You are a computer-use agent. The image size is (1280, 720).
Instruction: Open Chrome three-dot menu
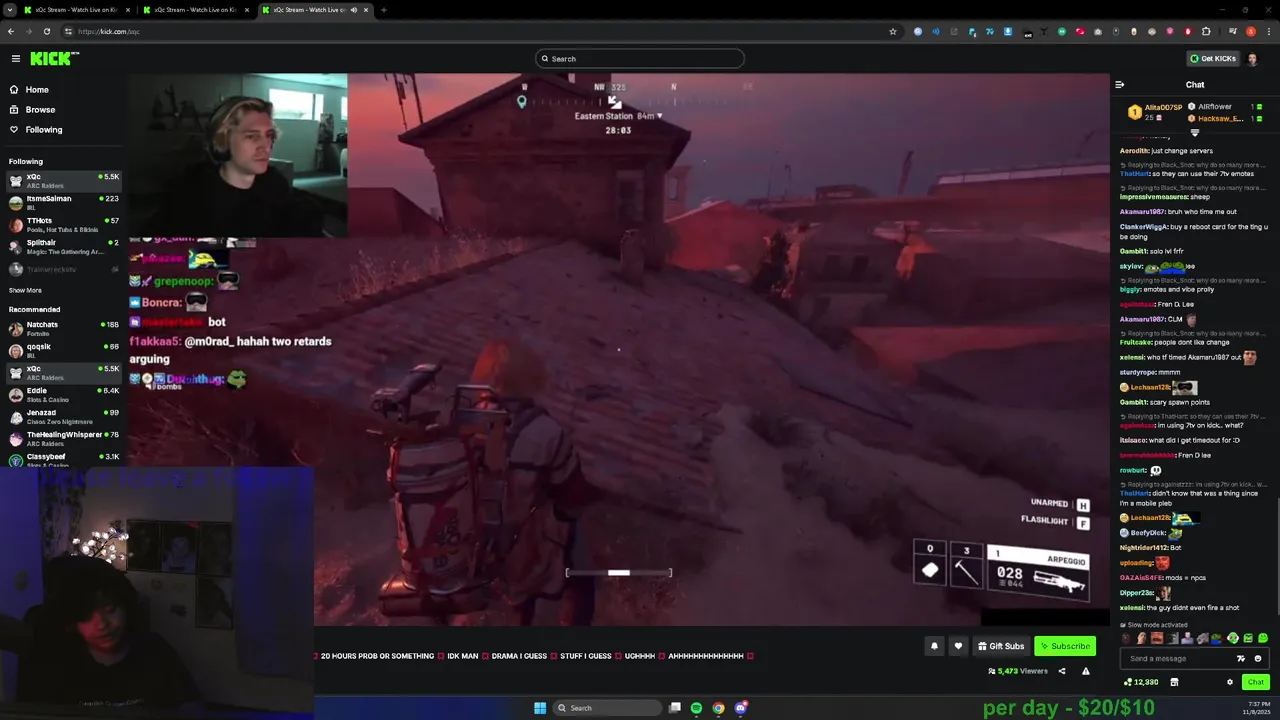pos(1267,31)
